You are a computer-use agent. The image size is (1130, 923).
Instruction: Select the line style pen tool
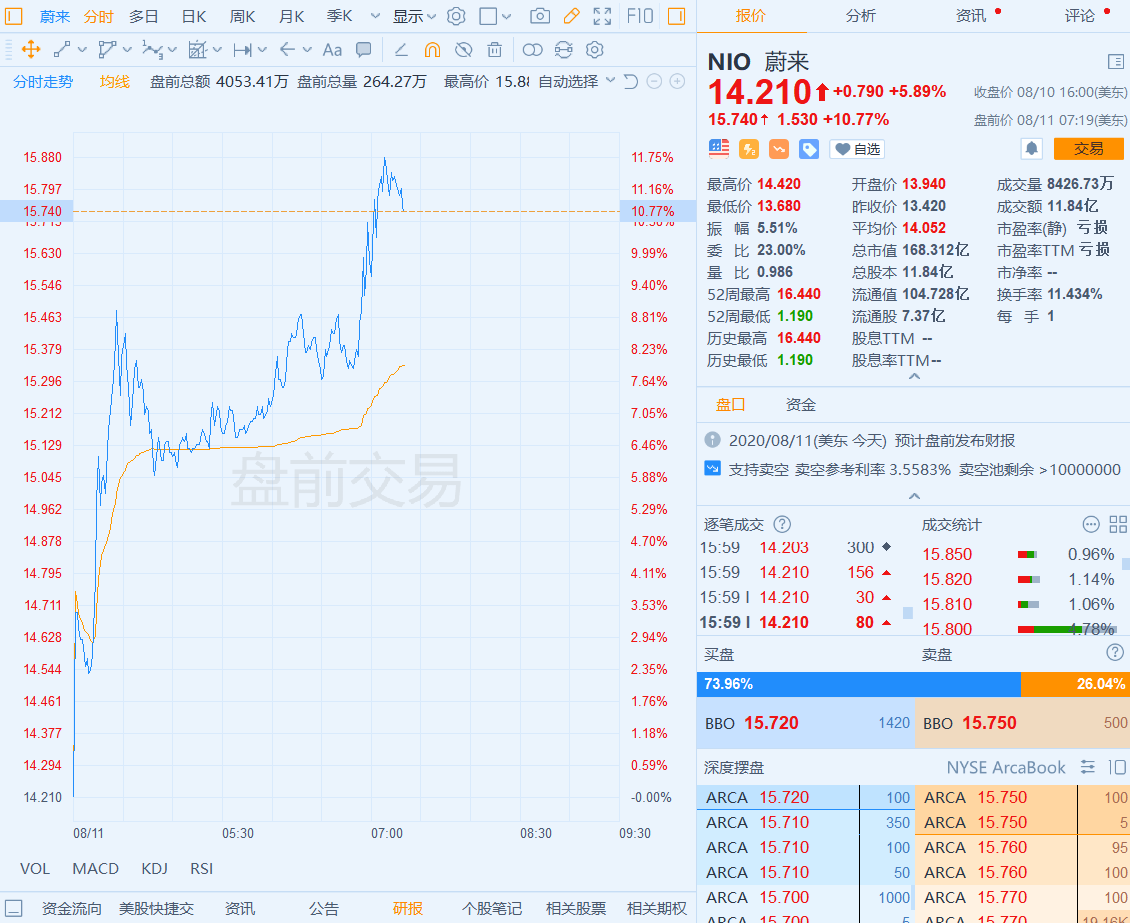pyautogui.click(x=401, y=50)
